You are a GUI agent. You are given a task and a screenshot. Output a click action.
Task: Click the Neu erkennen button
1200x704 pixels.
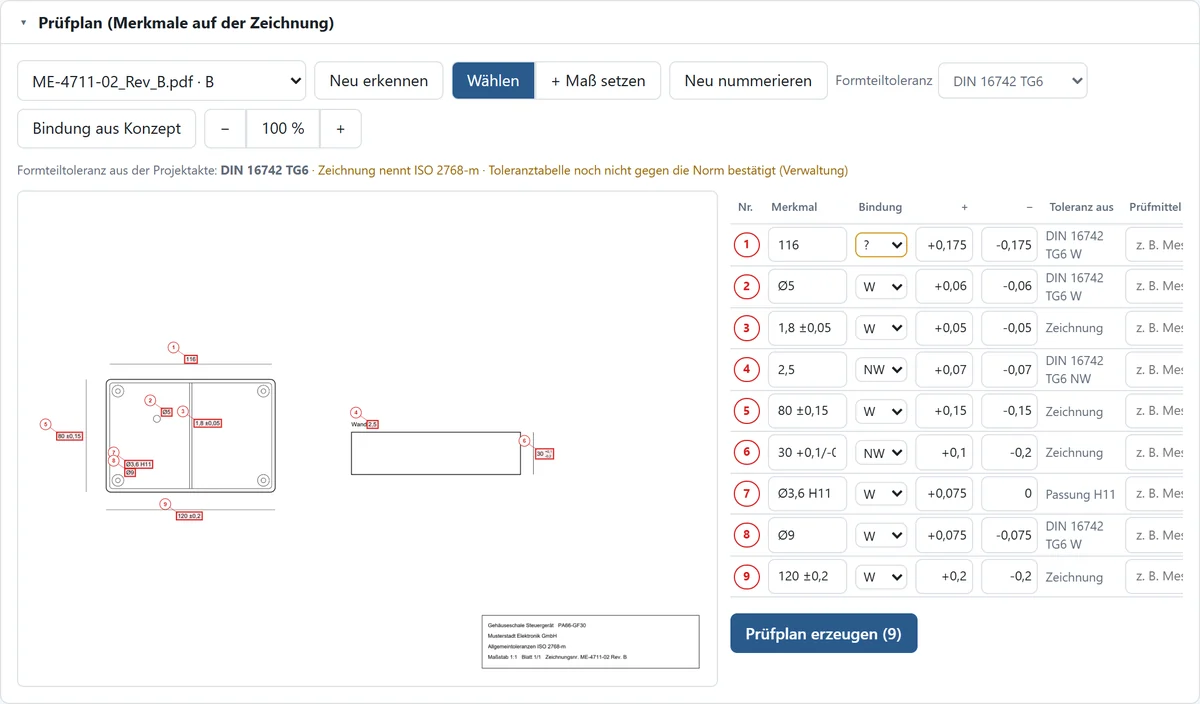tap(379, 81)
